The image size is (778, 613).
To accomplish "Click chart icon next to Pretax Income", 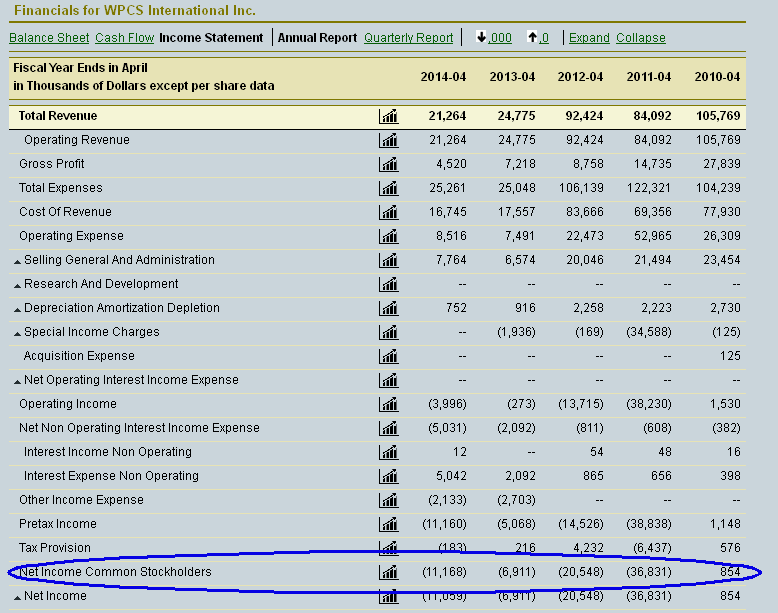I will (389, 524).
